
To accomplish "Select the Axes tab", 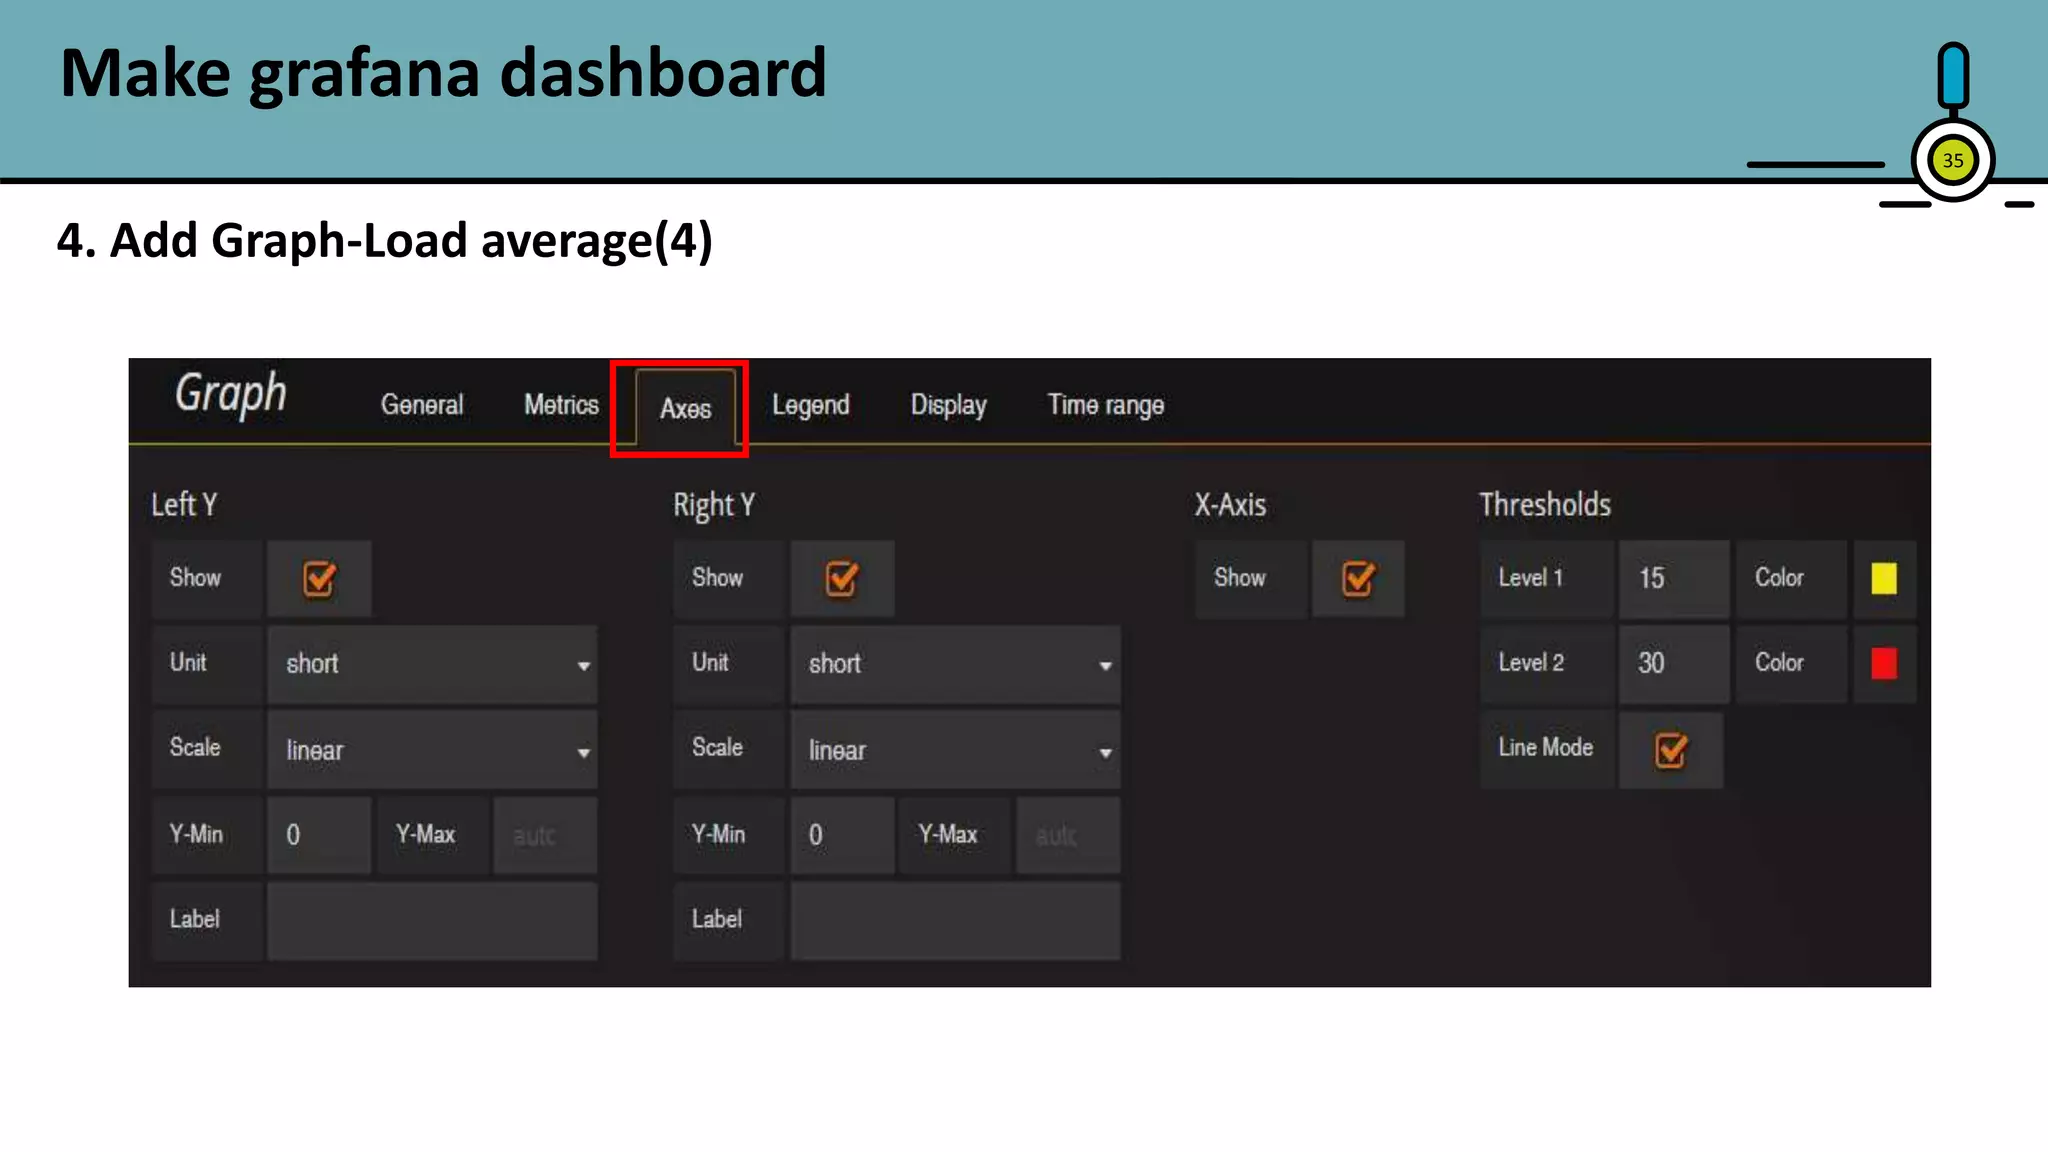I will point(685,409).
